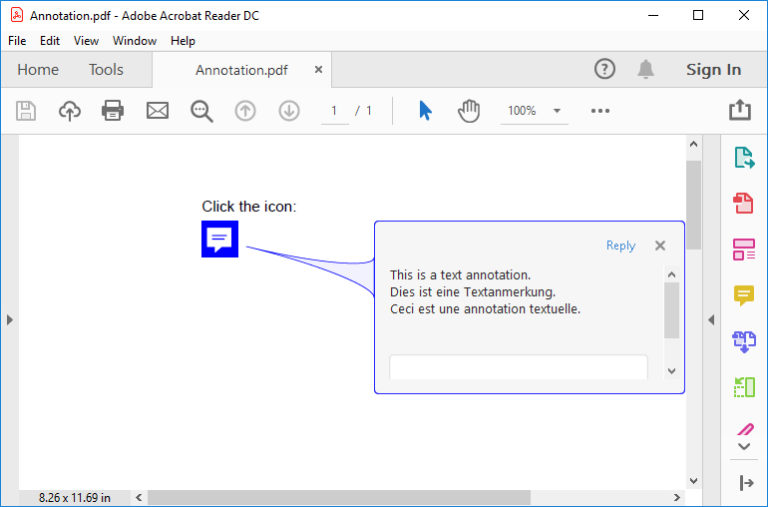This screenshot has height=507, width=768.
Task: Open the zoom level dropdown
Action: (x=556, y=111)
